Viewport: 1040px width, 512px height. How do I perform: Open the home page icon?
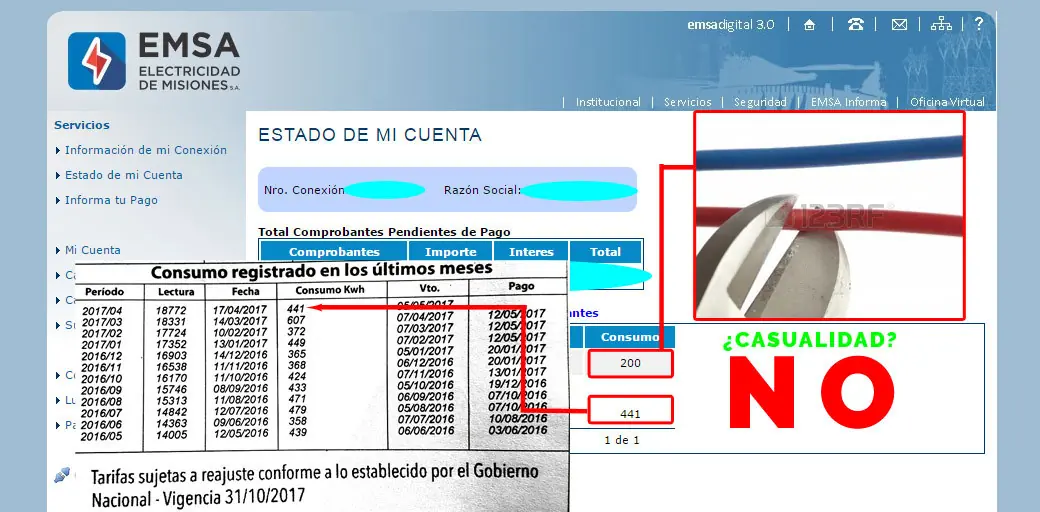(809, 25)
